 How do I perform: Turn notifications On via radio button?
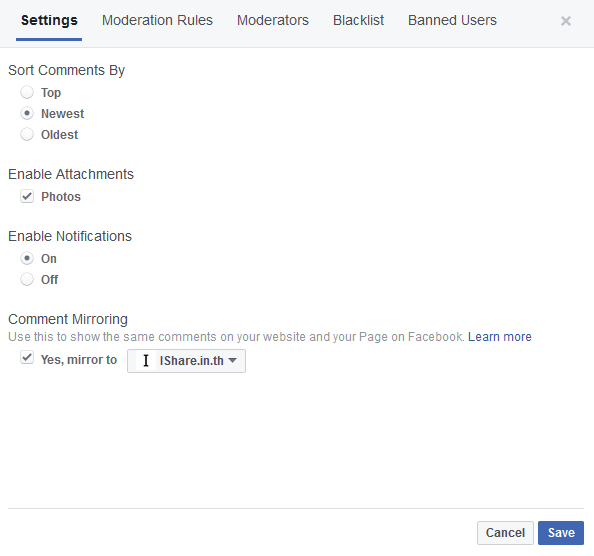click(27, 258)
